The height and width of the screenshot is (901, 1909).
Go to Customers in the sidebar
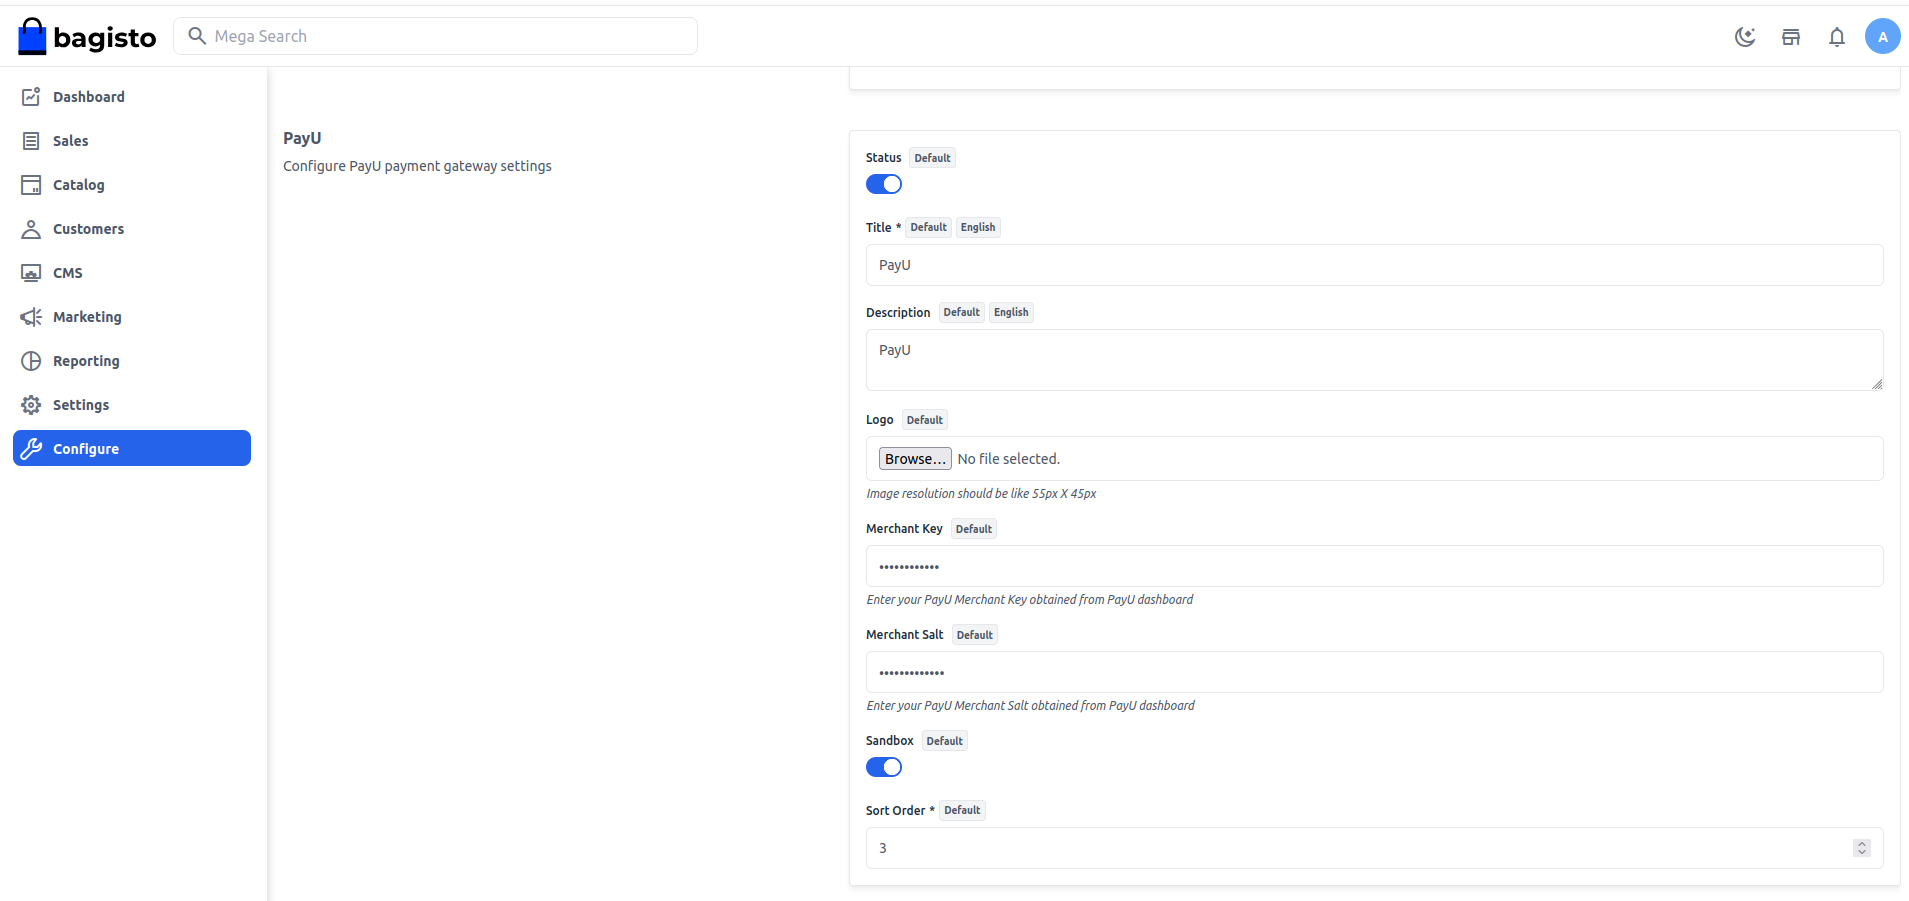click(88, 229)
